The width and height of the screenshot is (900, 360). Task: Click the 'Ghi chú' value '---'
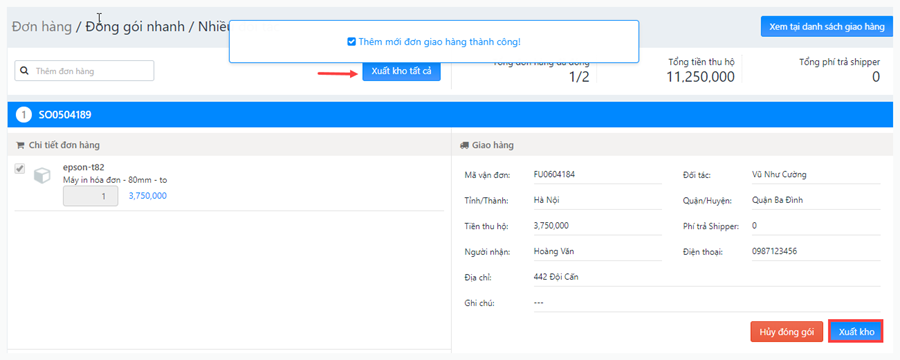click(x=538, y=303)
